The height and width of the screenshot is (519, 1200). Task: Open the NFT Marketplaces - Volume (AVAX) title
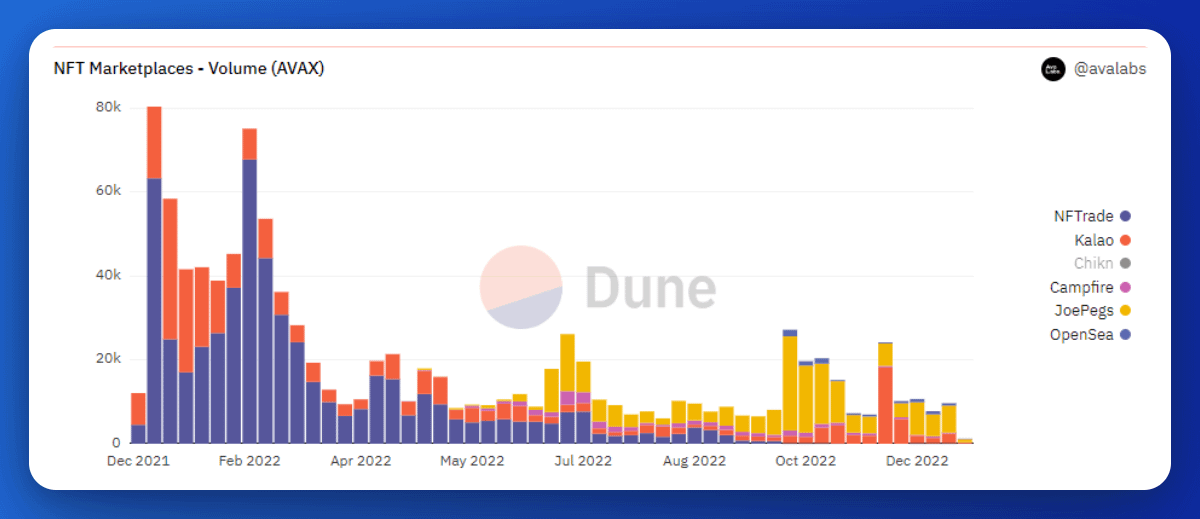point(188,68)
